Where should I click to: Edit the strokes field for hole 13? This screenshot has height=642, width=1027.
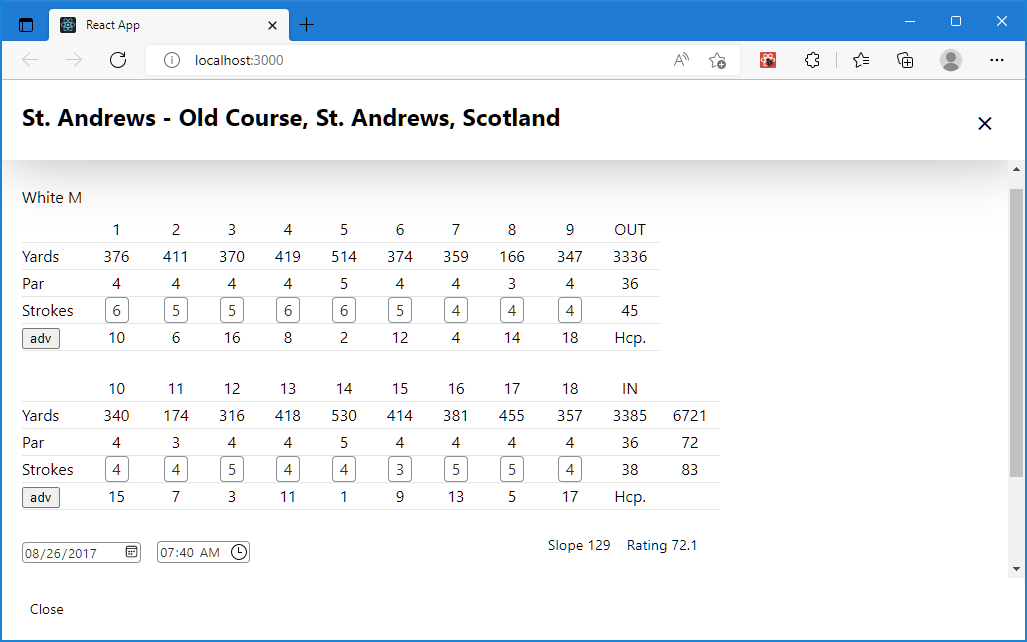pyautogui.click(x=288, y=470)
